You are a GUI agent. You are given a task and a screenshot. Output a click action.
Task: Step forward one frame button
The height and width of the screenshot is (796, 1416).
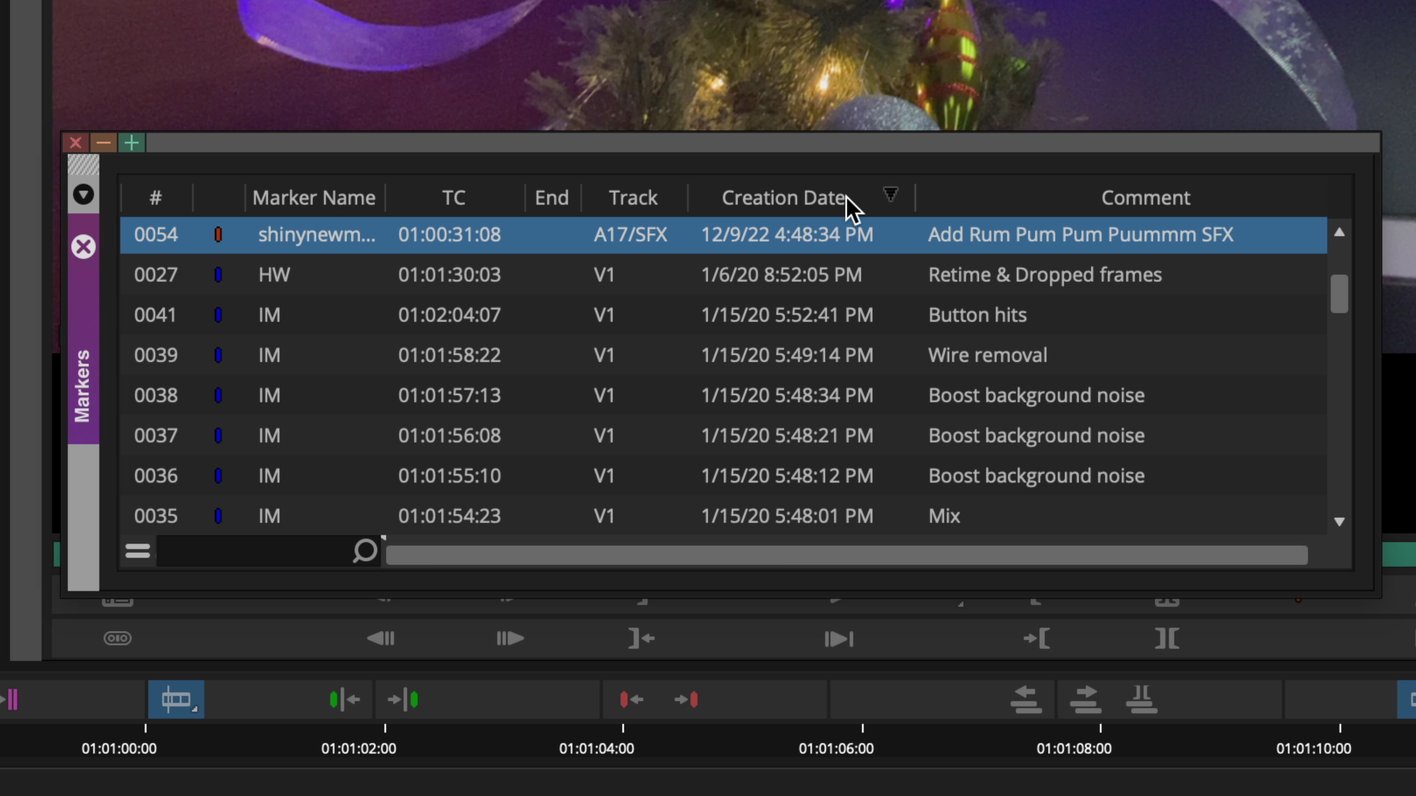pos(510,638)
